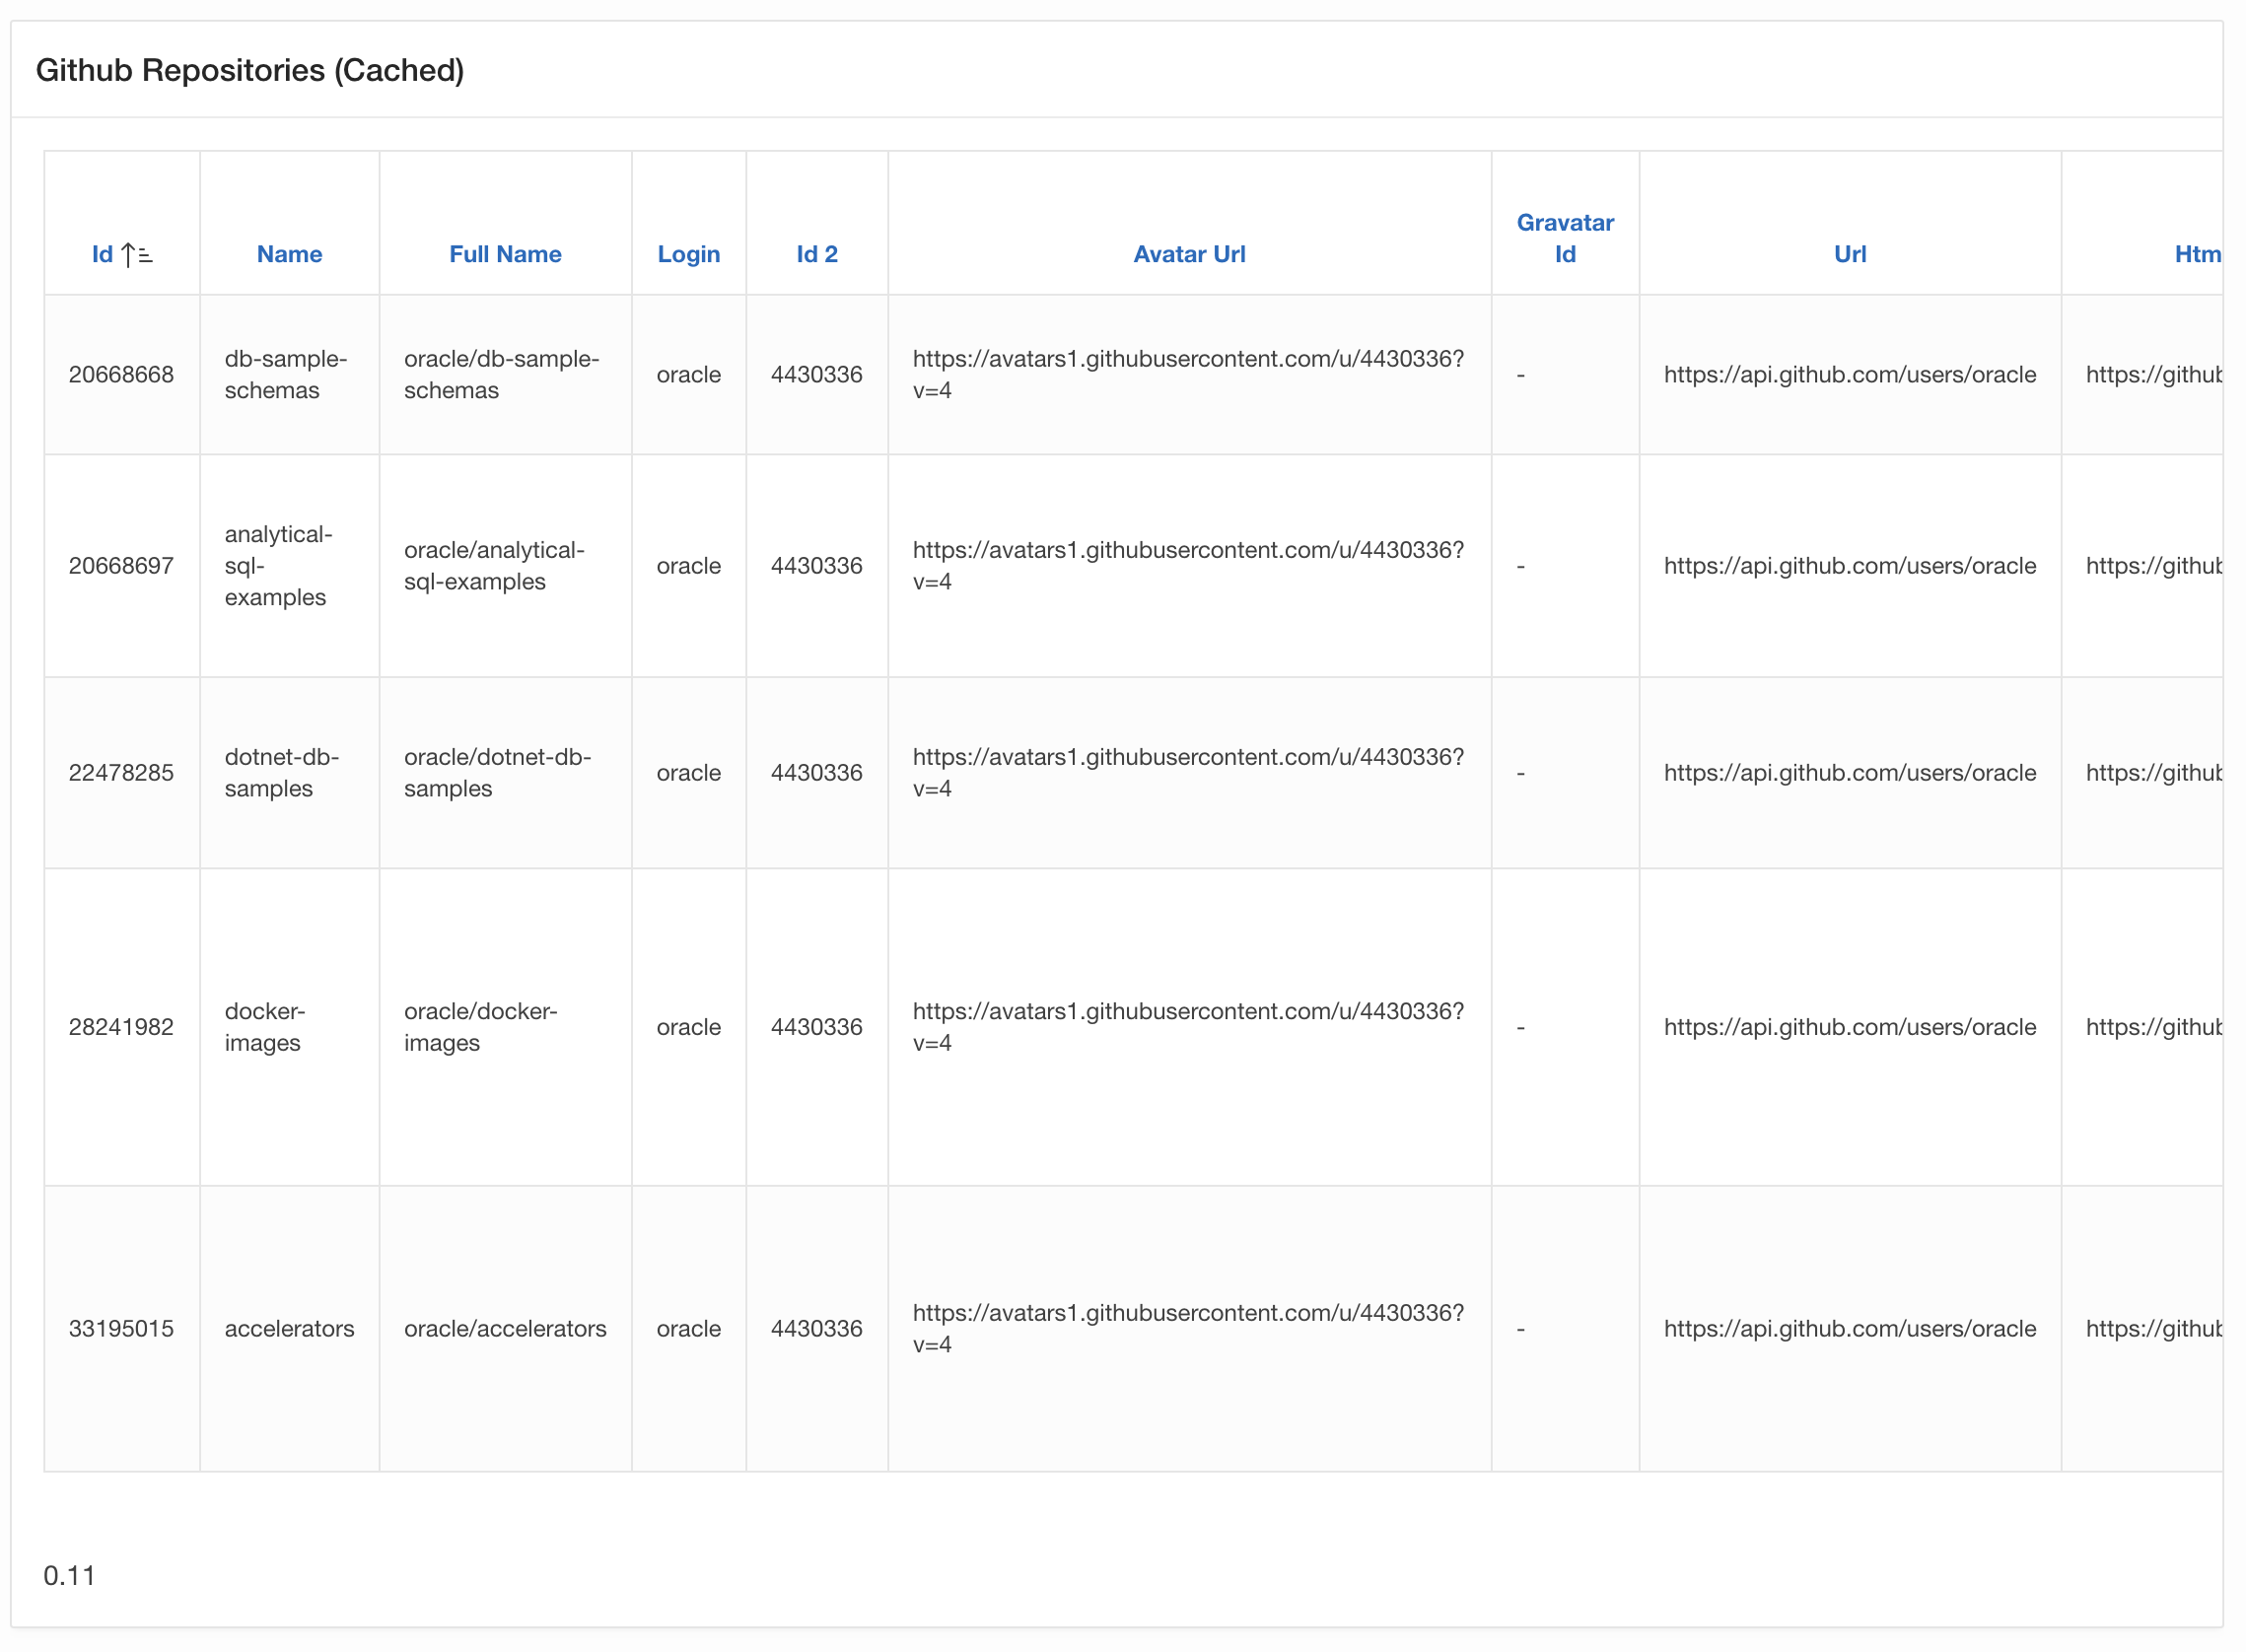Sort by the Avatar Url column header
This screenshot has height=1652, width=2246.
pos(1188,254)
